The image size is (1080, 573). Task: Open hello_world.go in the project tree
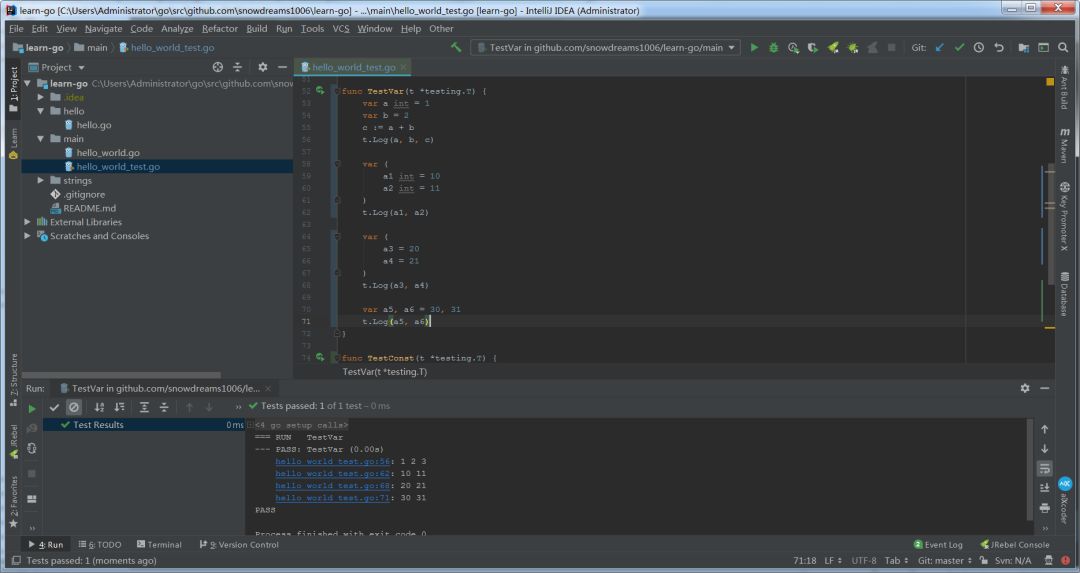point(108,153)
